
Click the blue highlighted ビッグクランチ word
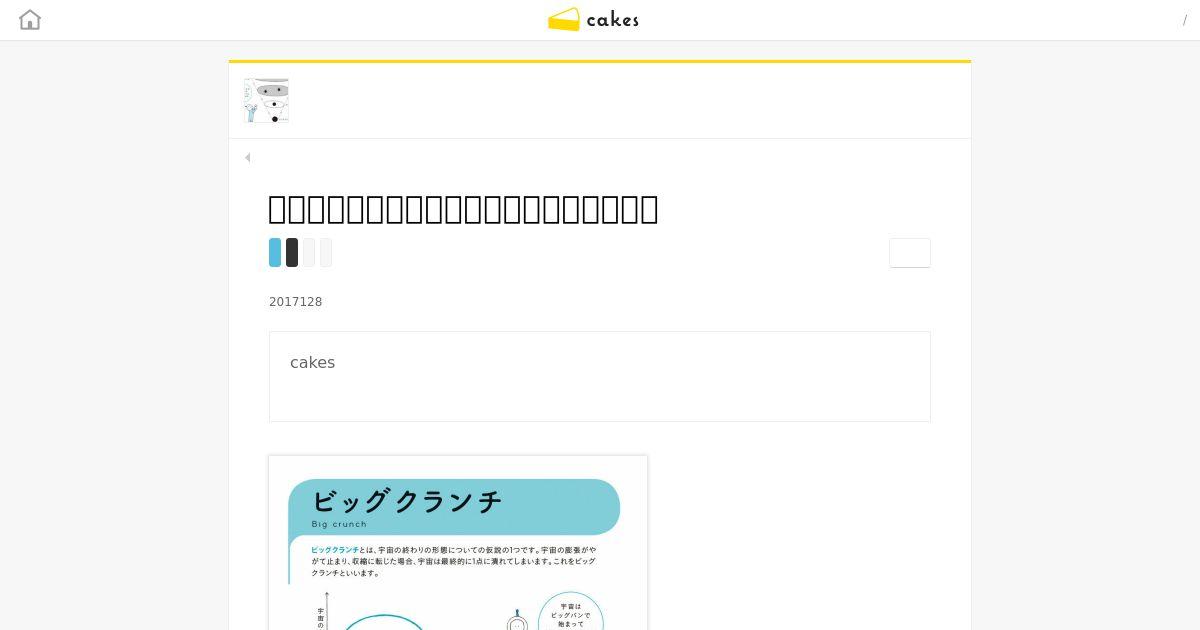[334, 550]
